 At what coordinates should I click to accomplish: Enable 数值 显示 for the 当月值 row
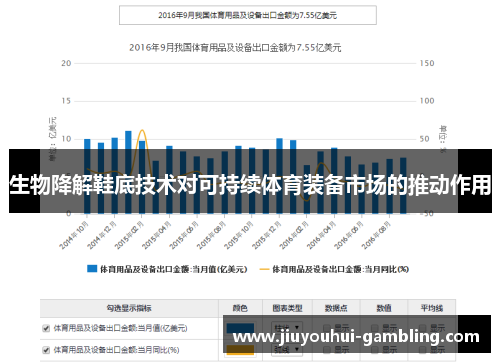click(x=375, y=328)
